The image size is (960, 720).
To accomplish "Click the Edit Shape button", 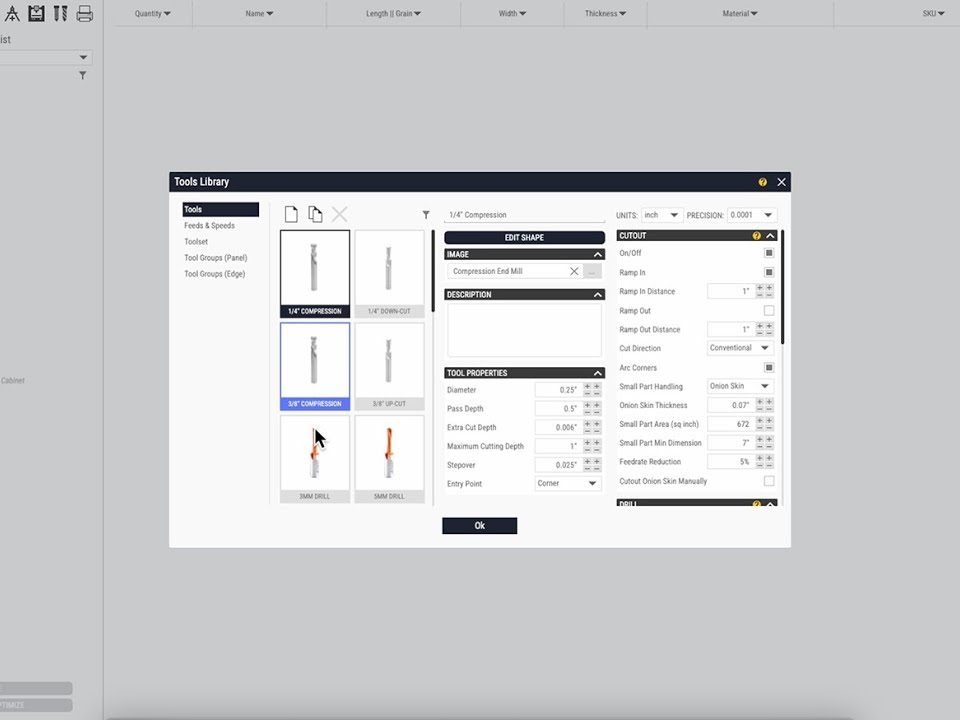I will tap(524, 237).
